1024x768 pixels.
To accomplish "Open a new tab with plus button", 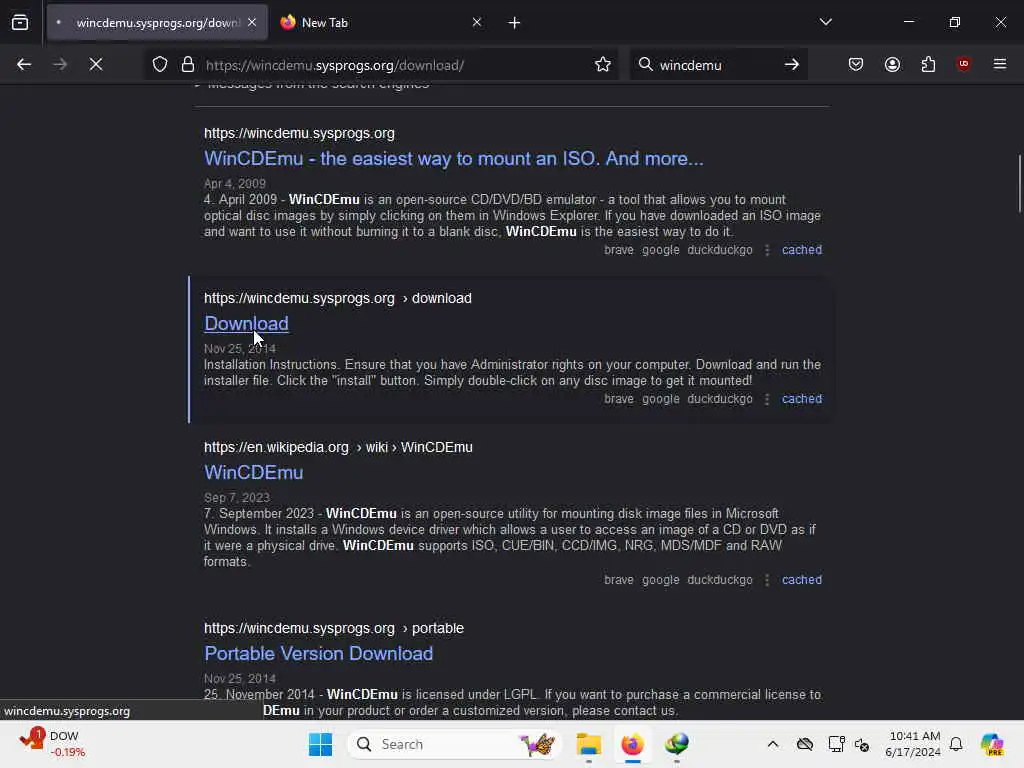I will (515, 23).
